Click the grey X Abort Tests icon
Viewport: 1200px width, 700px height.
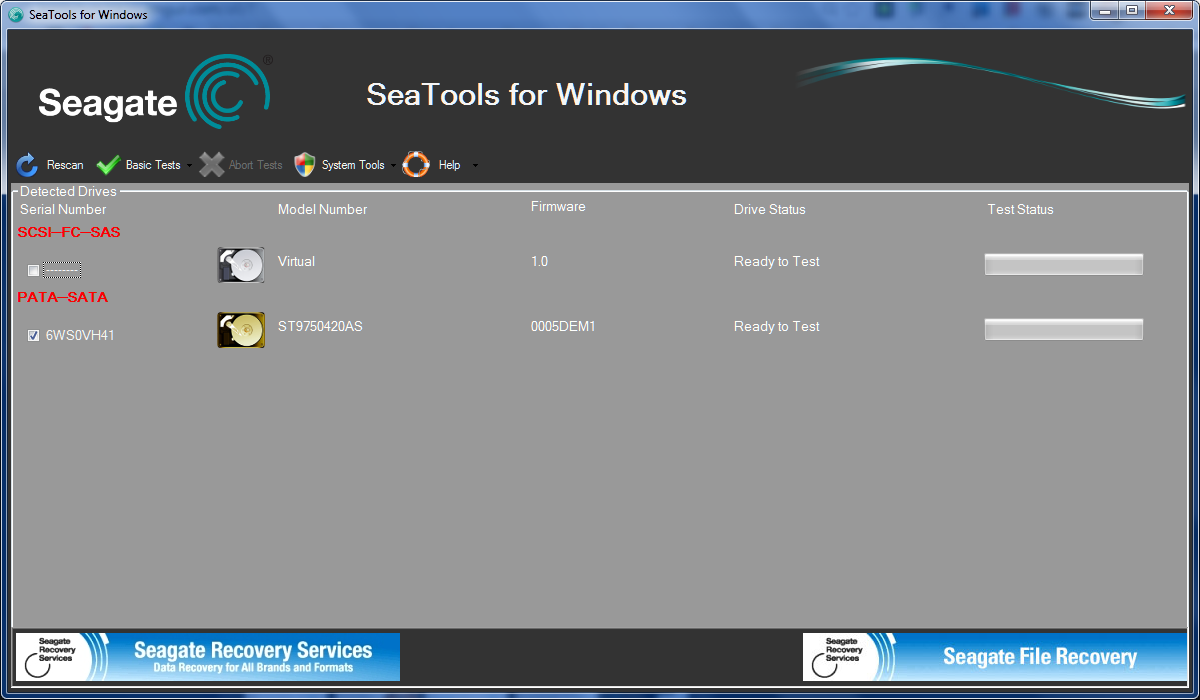[x=211, y=165]
